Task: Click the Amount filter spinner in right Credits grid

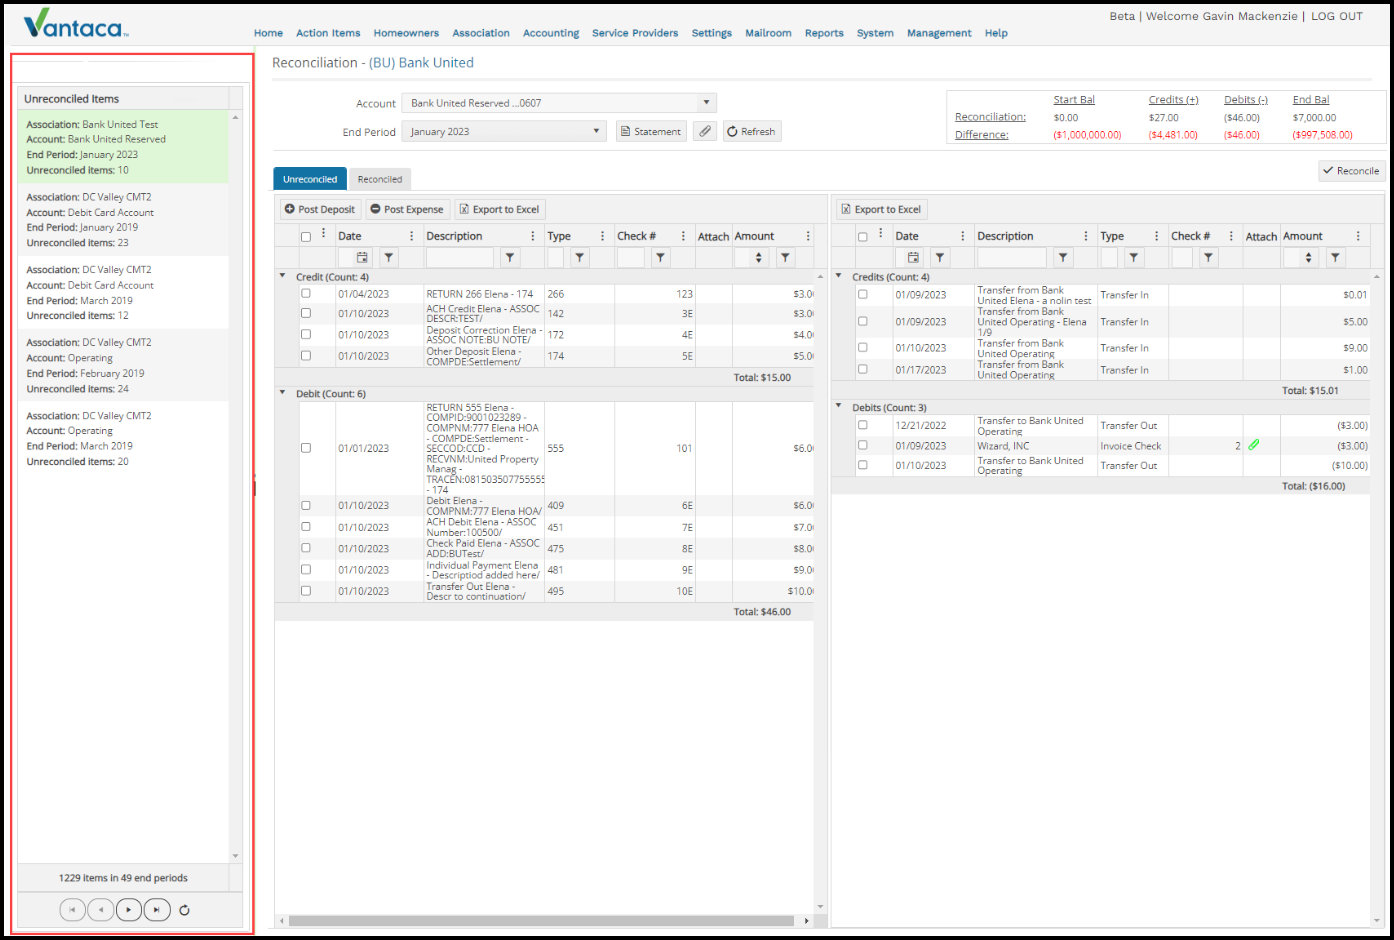Action: pyautogui.click(x=1308, y=258)
